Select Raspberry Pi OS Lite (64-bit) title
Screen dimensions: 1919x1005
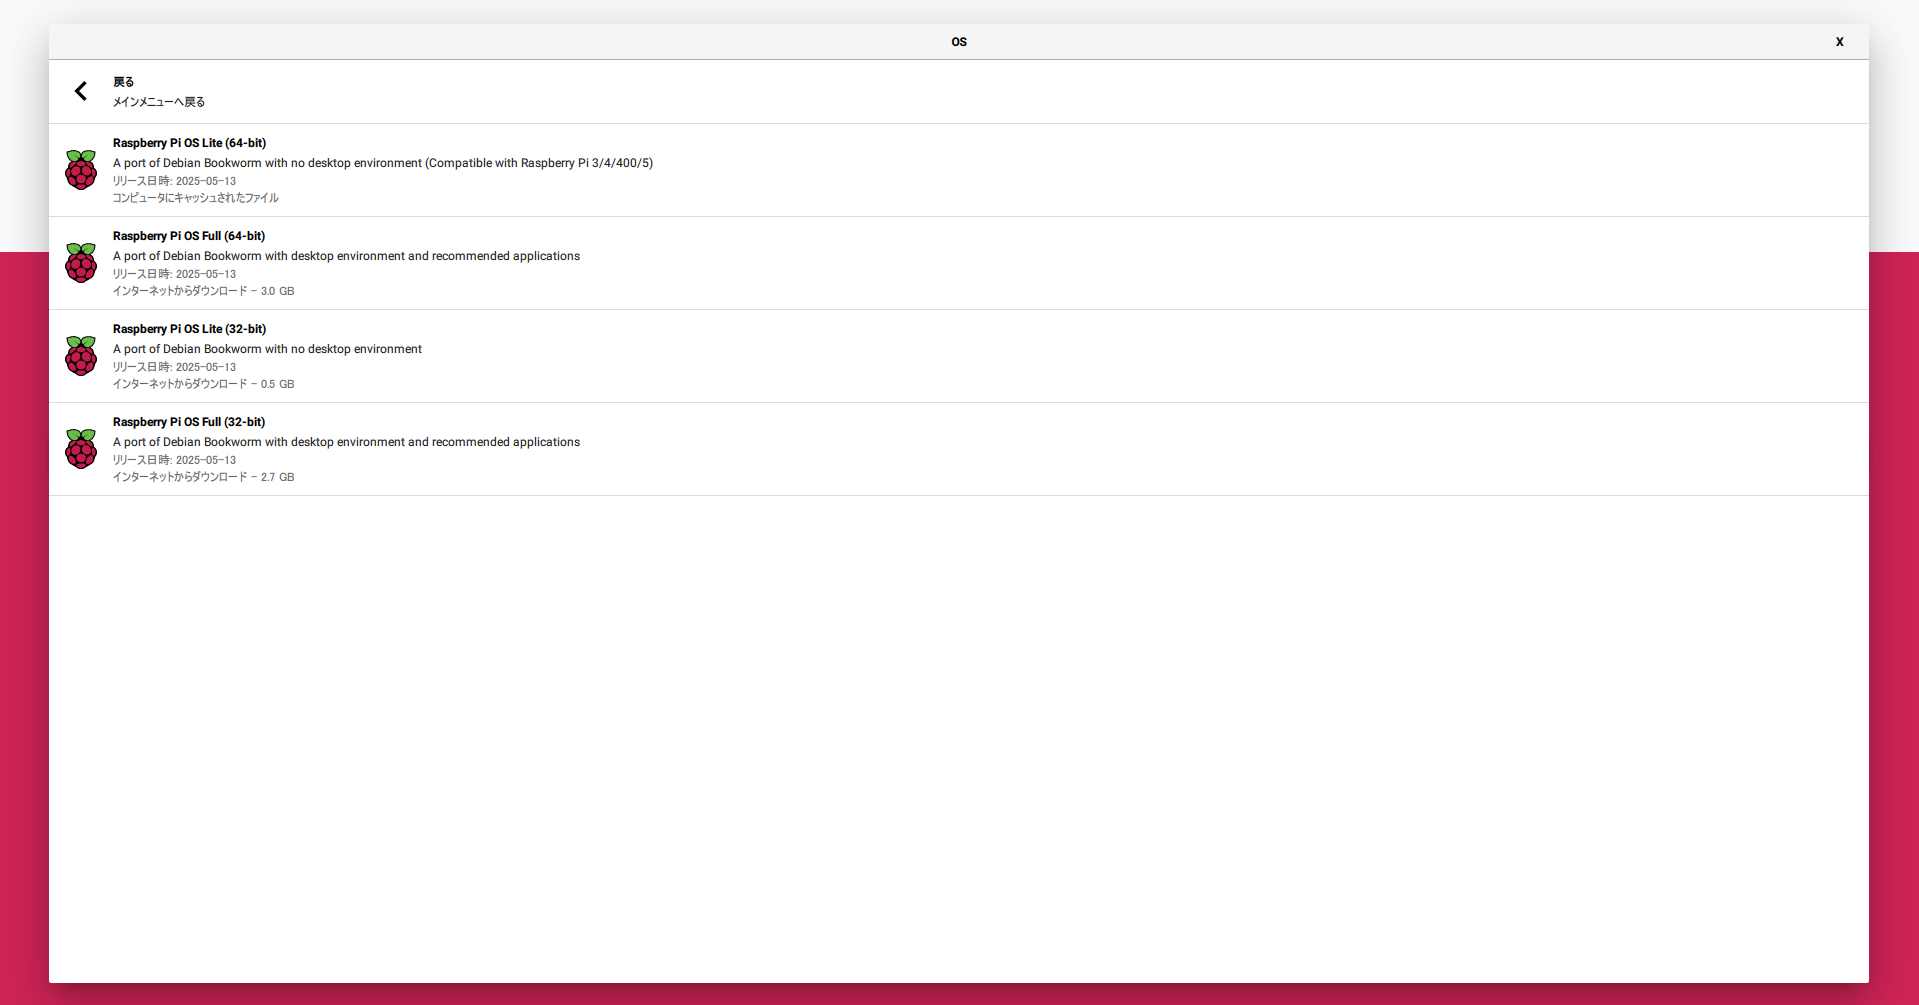pyautogui.click(x=189, y=143)
